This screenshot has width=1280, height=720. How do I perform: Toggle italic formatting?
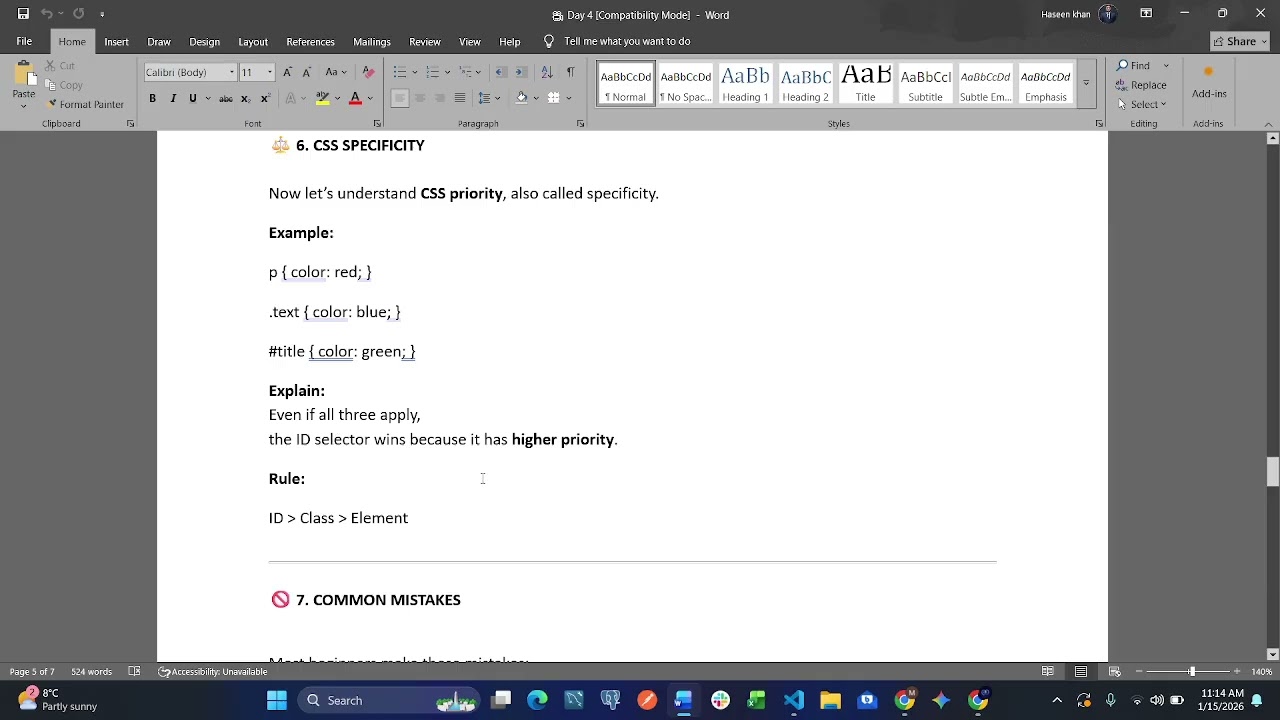pos(173,98)
